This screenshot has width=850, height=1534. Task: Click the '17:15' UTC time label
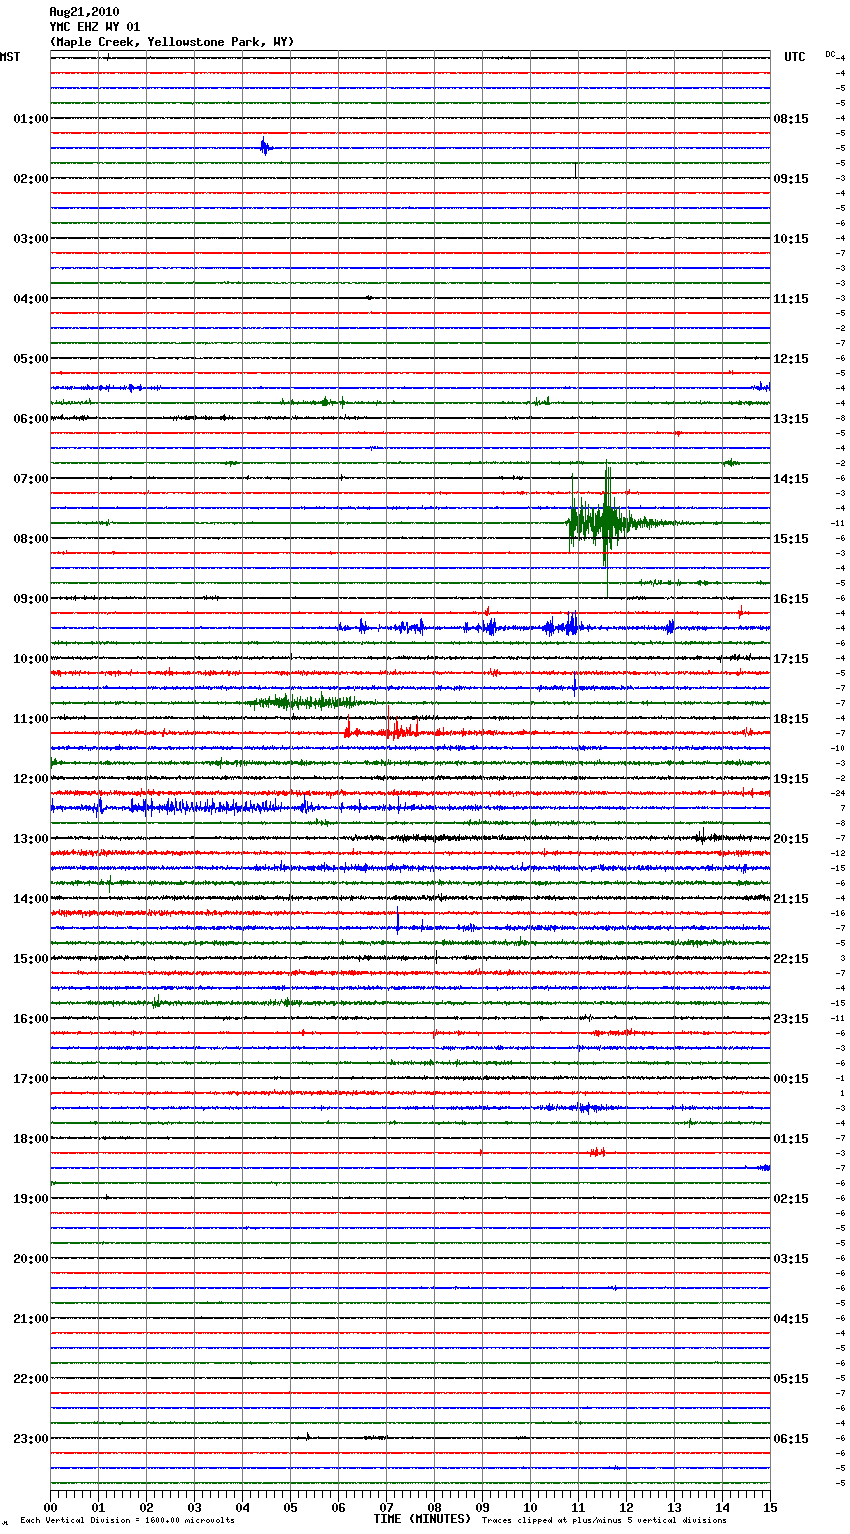pyautogui.click(x=791, y=659)
